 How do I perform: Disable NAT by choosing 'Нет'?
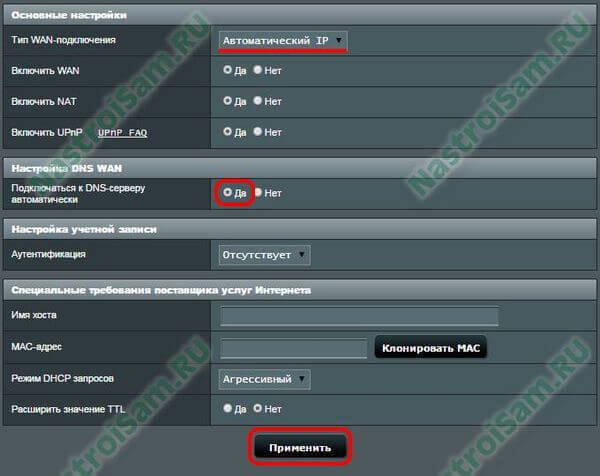[x=258, y=101]
